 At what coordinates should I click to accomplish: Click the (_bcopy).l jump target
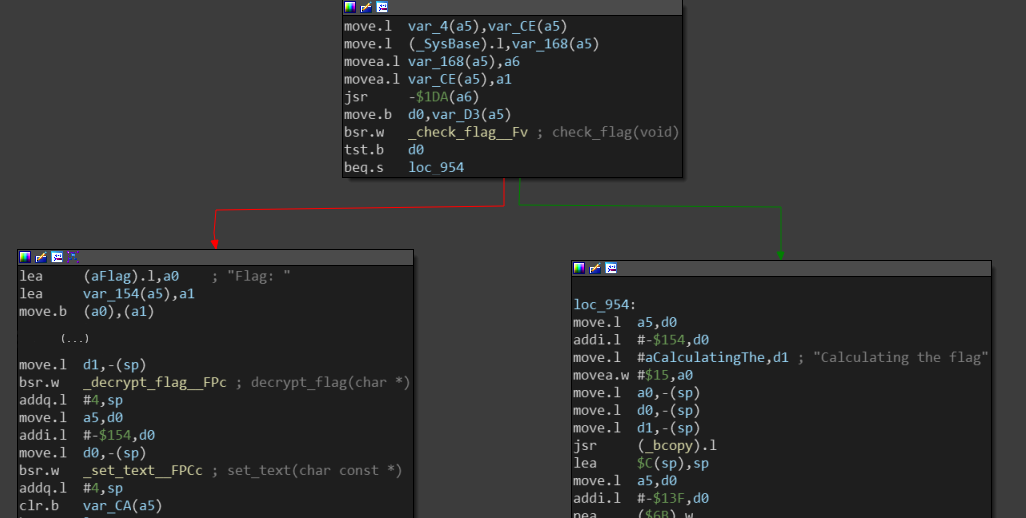(675, 445)
